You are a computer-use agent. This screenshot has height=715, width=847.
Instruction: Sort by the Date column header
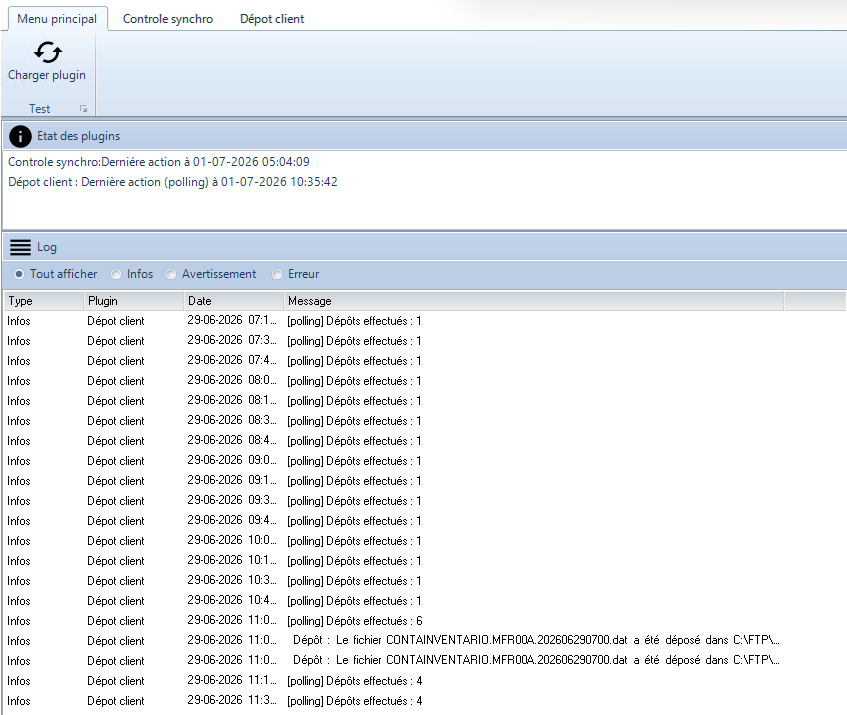(234, 301)
